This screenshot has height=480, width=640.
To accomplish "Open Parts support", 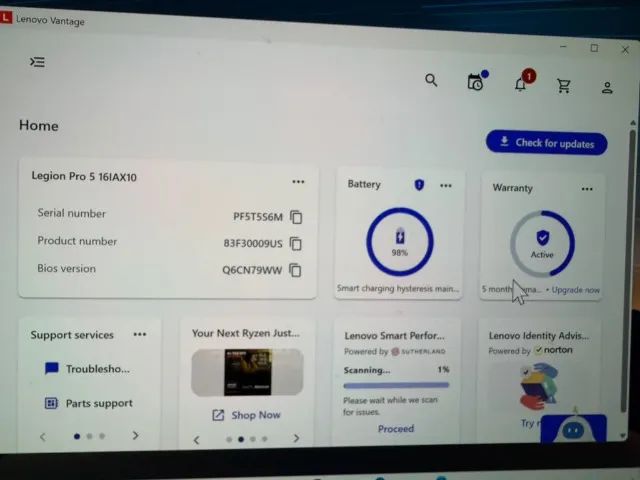I will click(x=89, y=403).
